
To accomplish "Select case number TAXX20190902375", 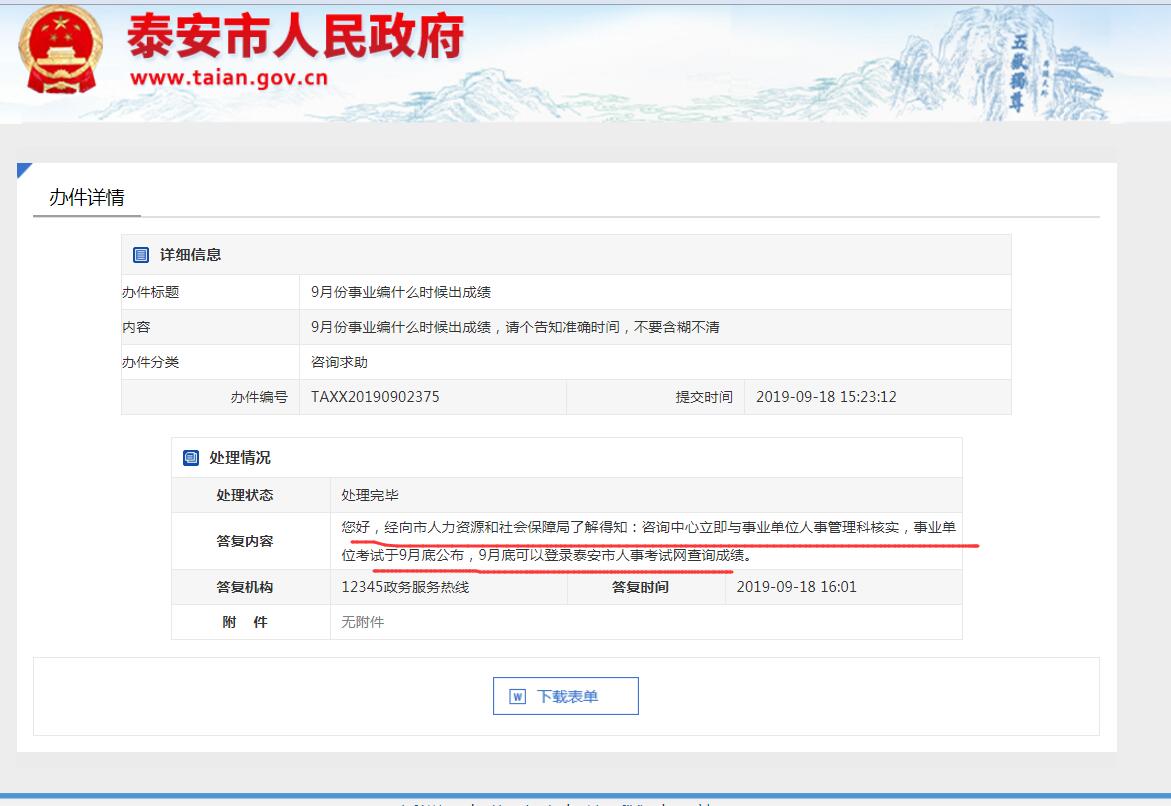I will (x=375, y=397).
